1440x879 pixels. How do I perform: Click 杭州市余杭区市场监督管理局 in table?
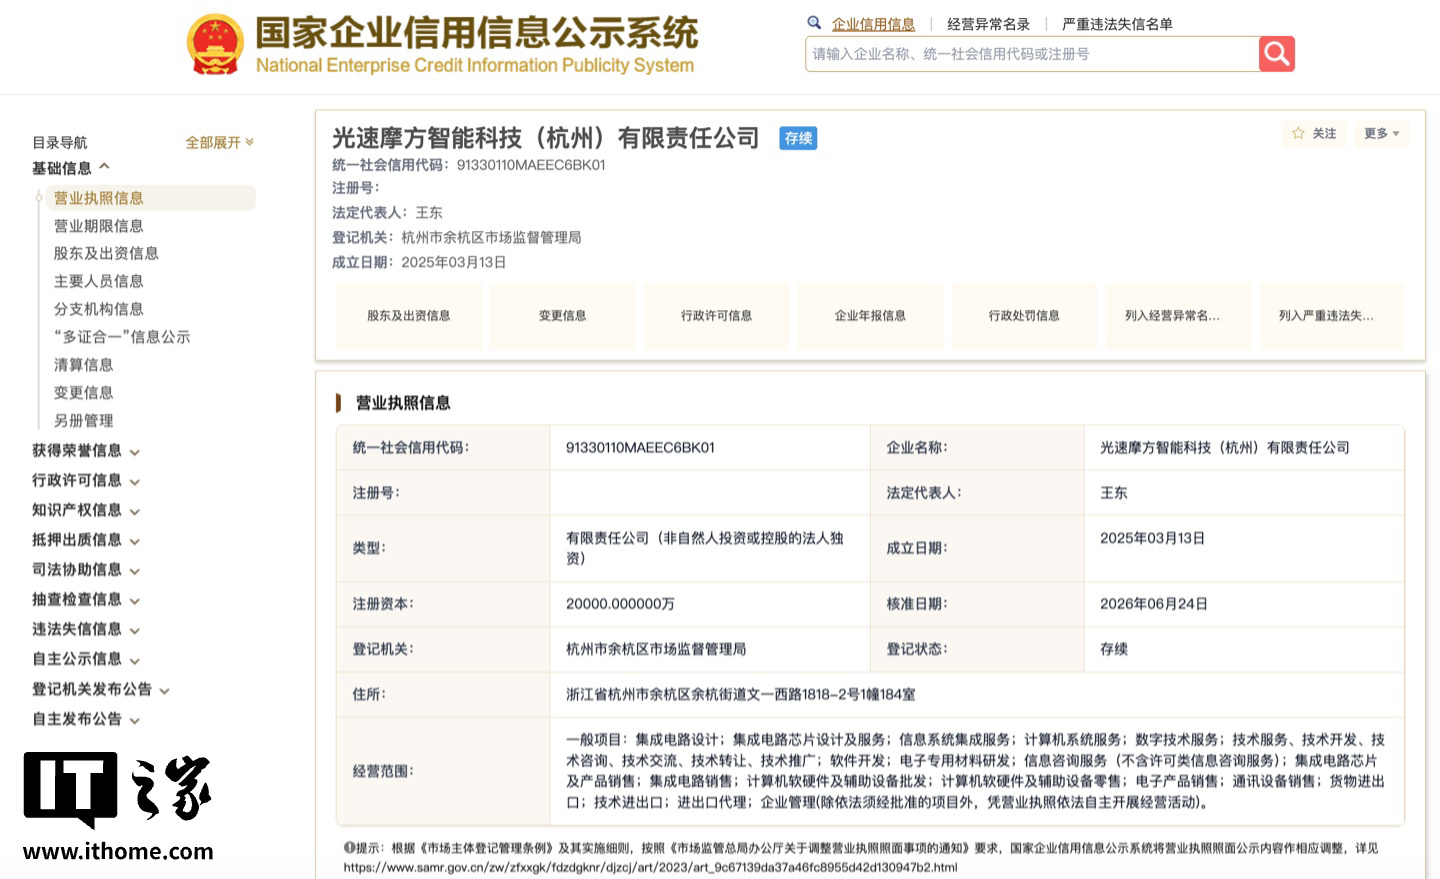[656, 649]
